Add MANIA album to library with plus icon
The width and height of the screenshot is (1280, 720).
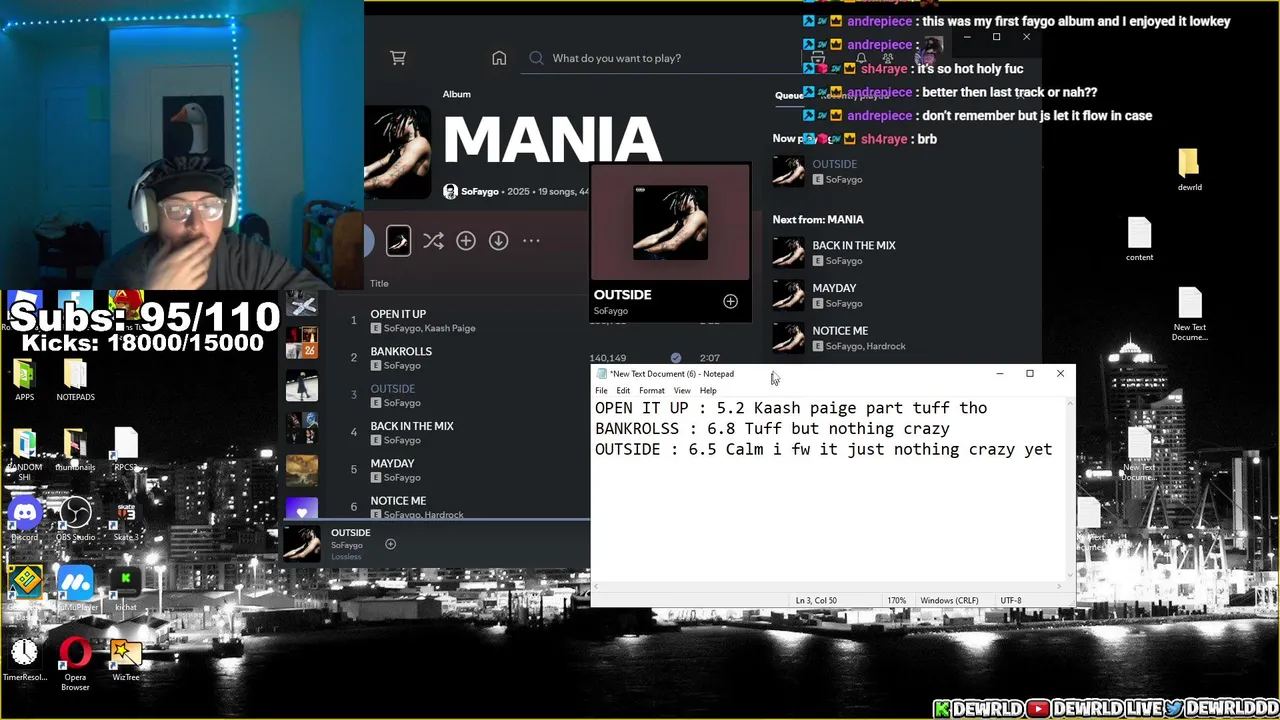[466, 241]
